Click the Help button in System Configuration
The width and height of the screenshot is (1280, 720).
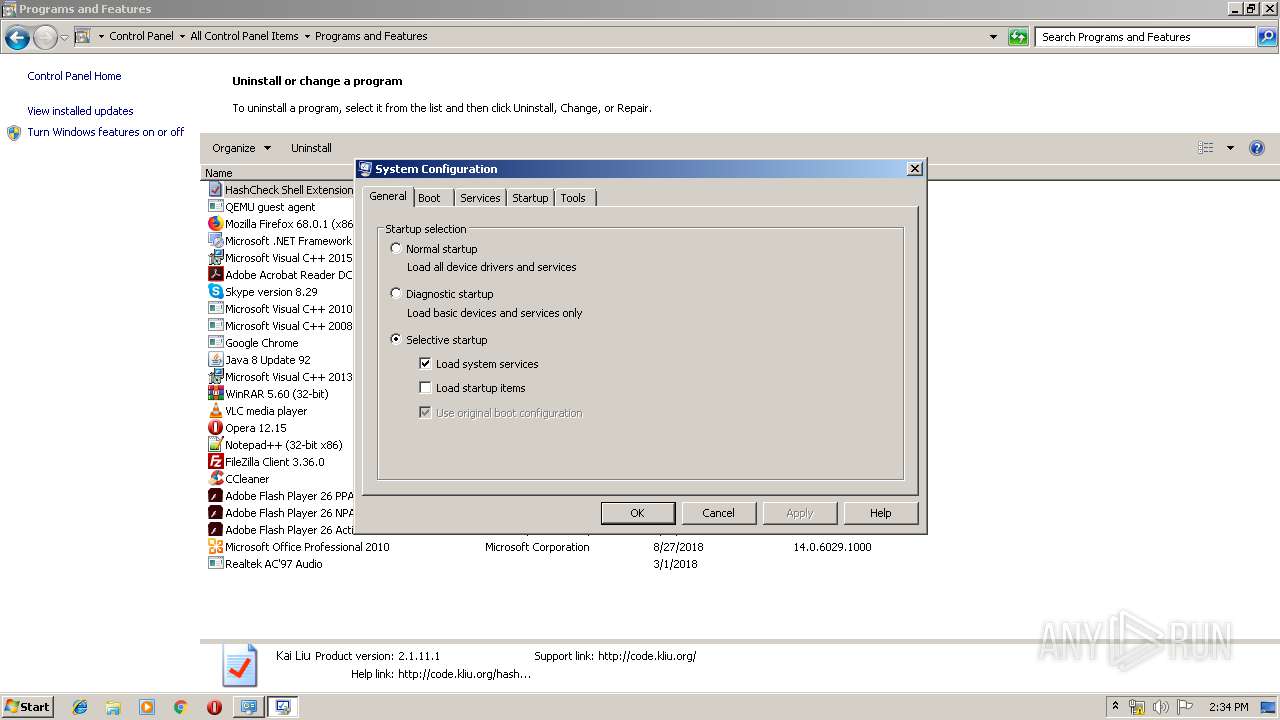pos(880,513)
